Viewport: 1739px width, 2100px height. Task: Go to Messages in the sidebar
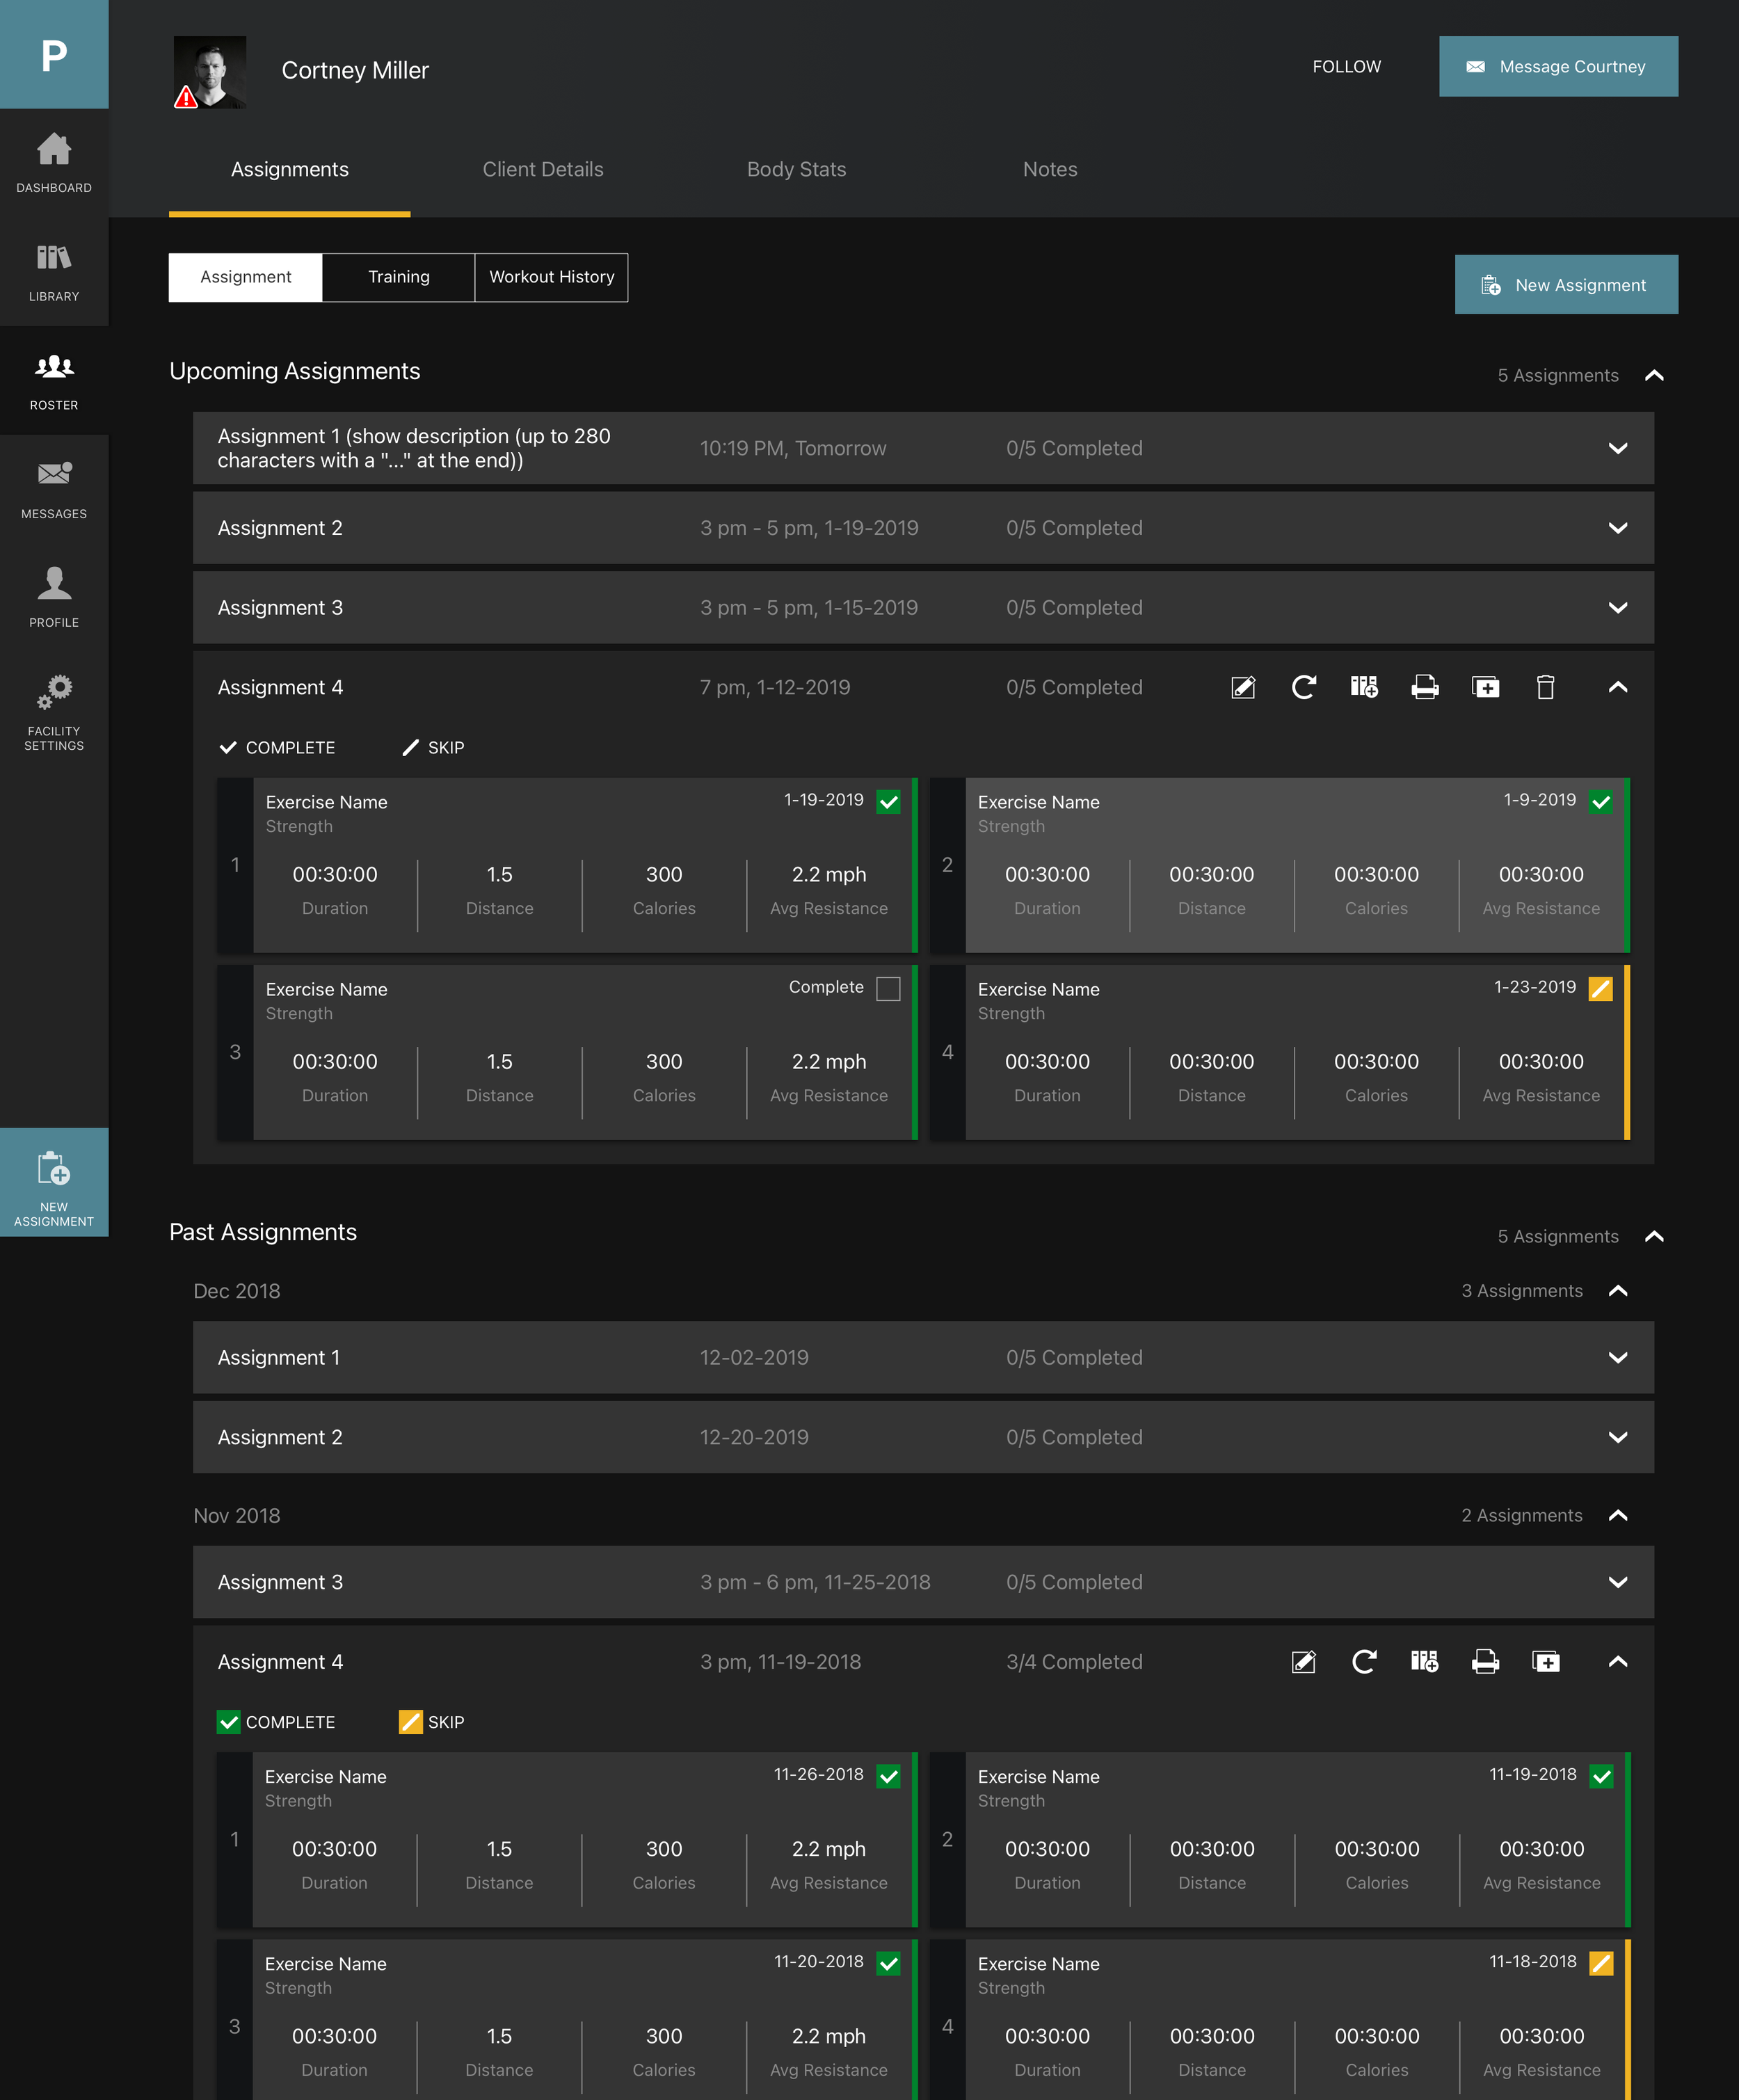click(x=54, y=489)
